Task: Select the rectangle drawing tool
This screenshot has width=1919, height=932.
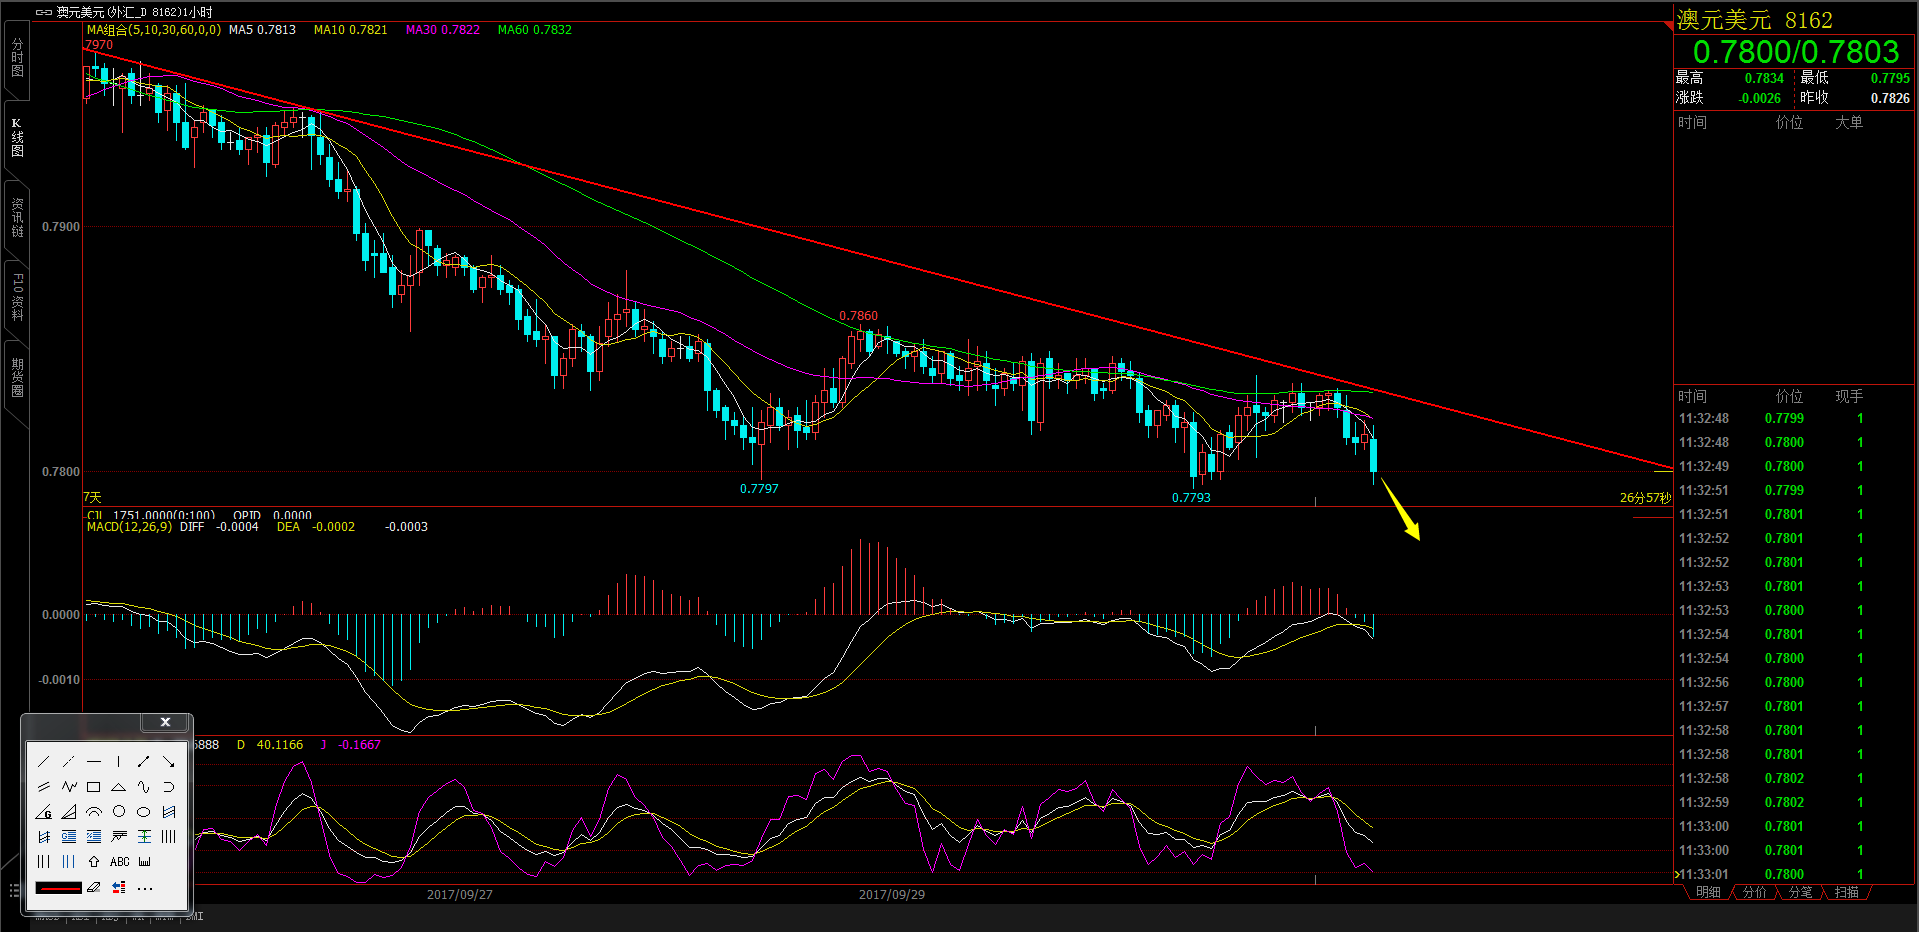Action: tap(94, 787)
